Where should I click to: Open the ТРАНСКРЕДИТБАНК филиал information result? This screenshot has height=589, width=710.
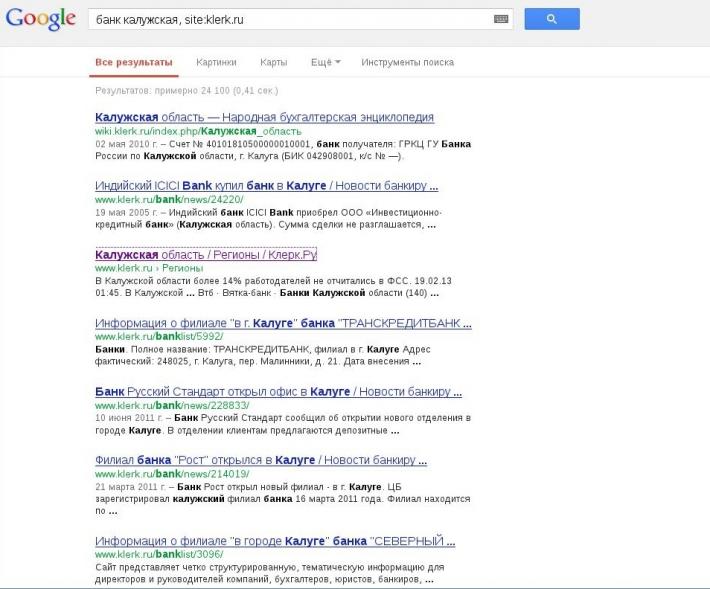pyautogui.click(x=283, y=323)
